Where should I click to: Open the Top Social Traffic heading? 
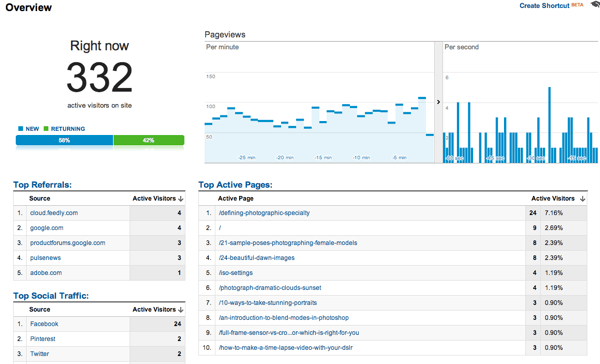(51, 296)
